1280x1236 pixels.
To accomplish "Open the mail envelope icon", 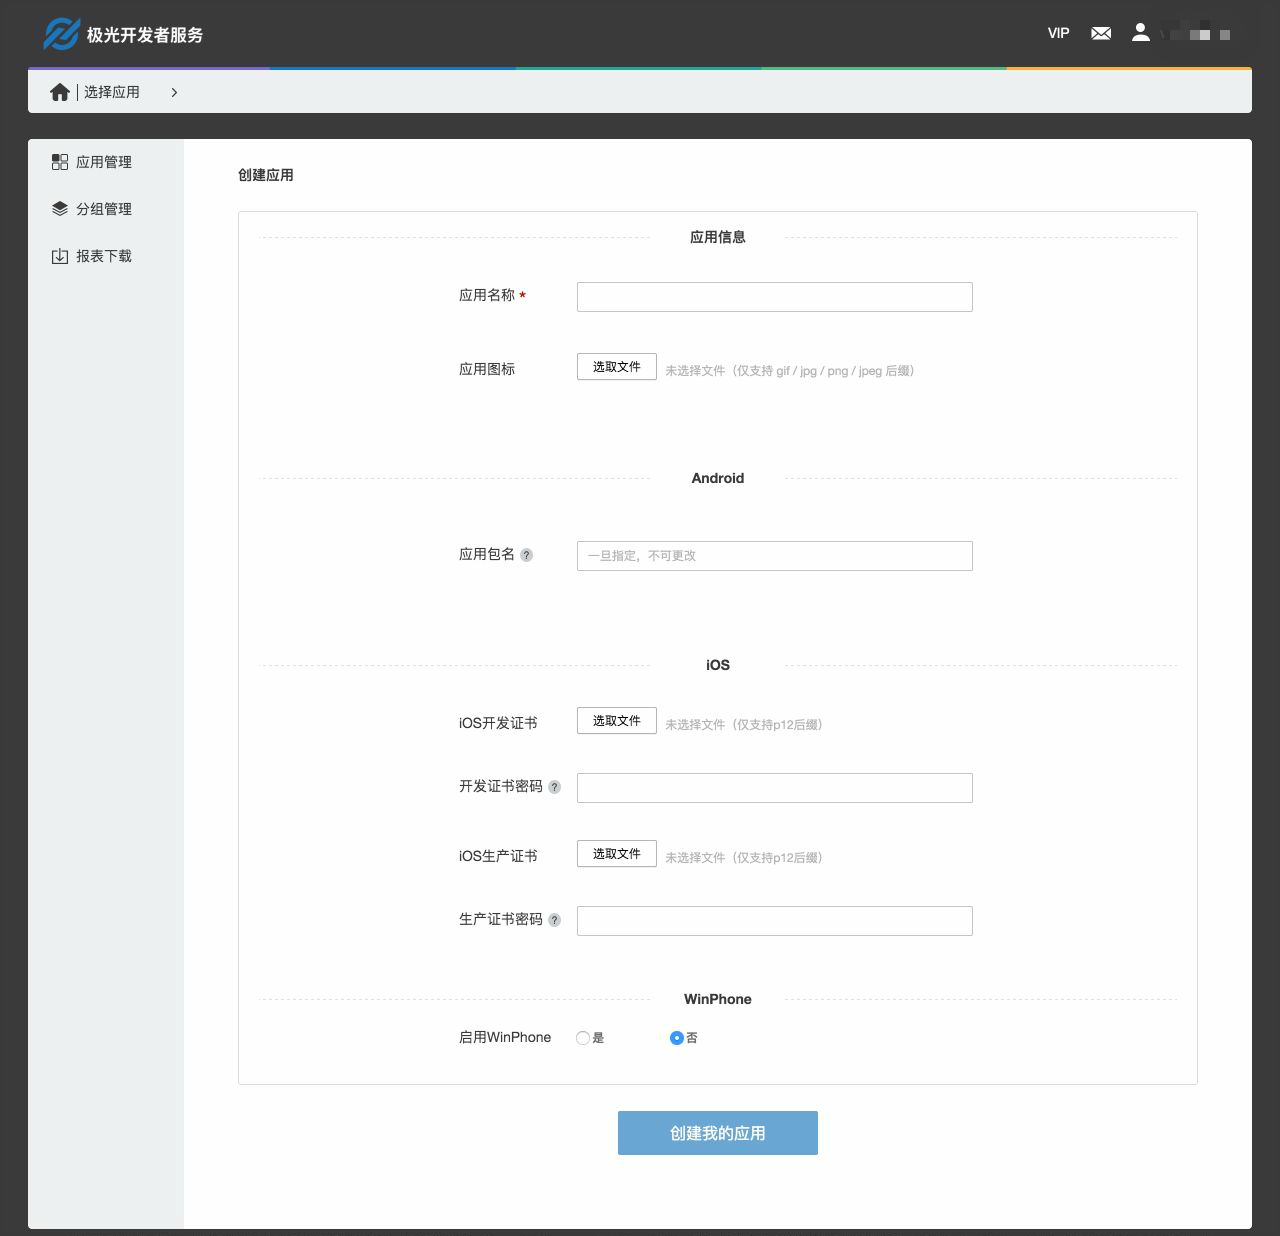I will pyautogui.click(x=1101, y=33).
